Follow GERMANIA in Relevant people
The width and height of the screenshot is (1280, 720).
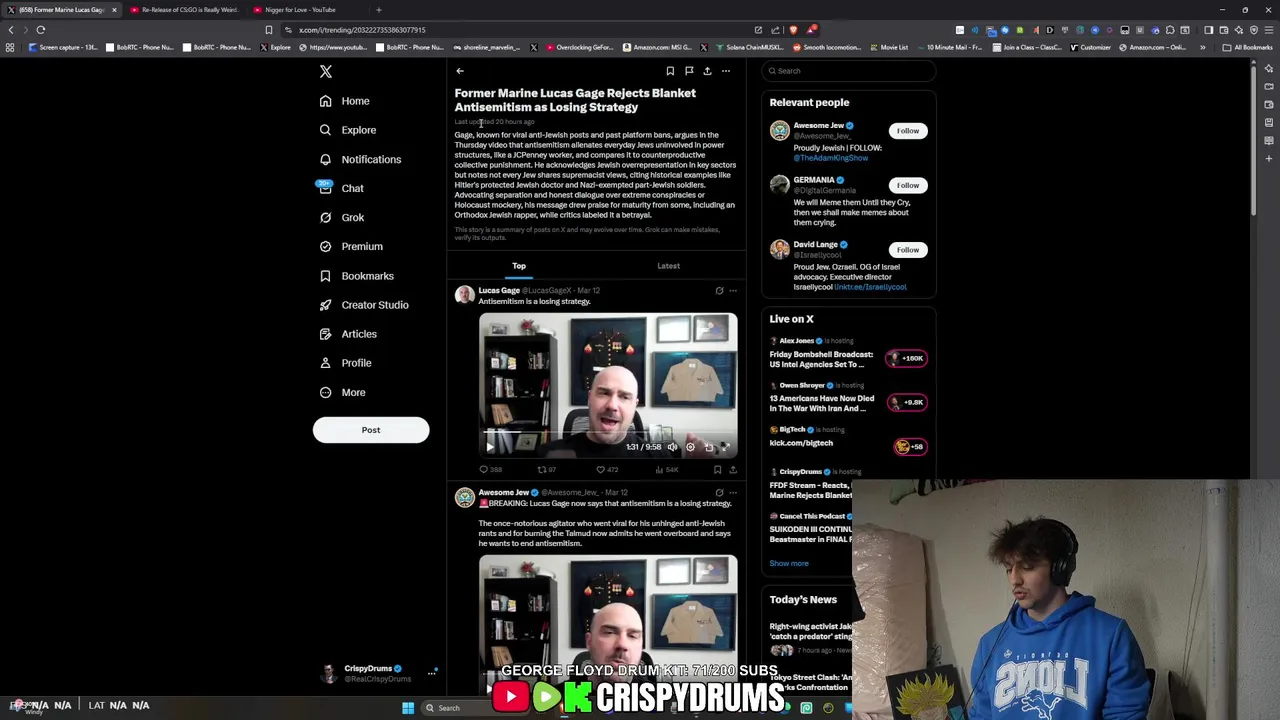[x=908, y=185]
